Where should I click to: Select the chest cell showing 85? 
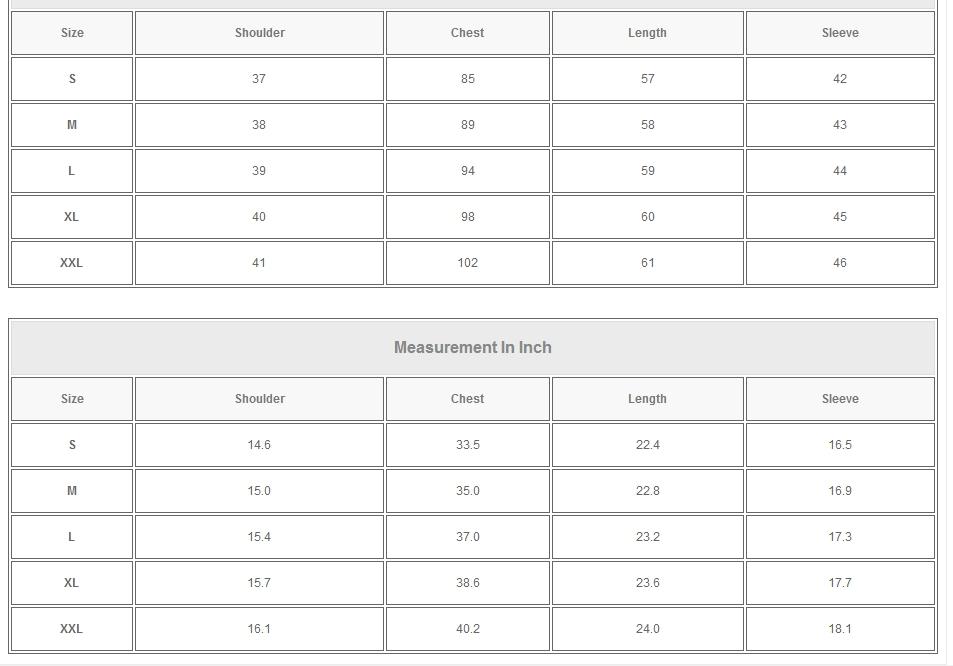[x=467, y=79]
